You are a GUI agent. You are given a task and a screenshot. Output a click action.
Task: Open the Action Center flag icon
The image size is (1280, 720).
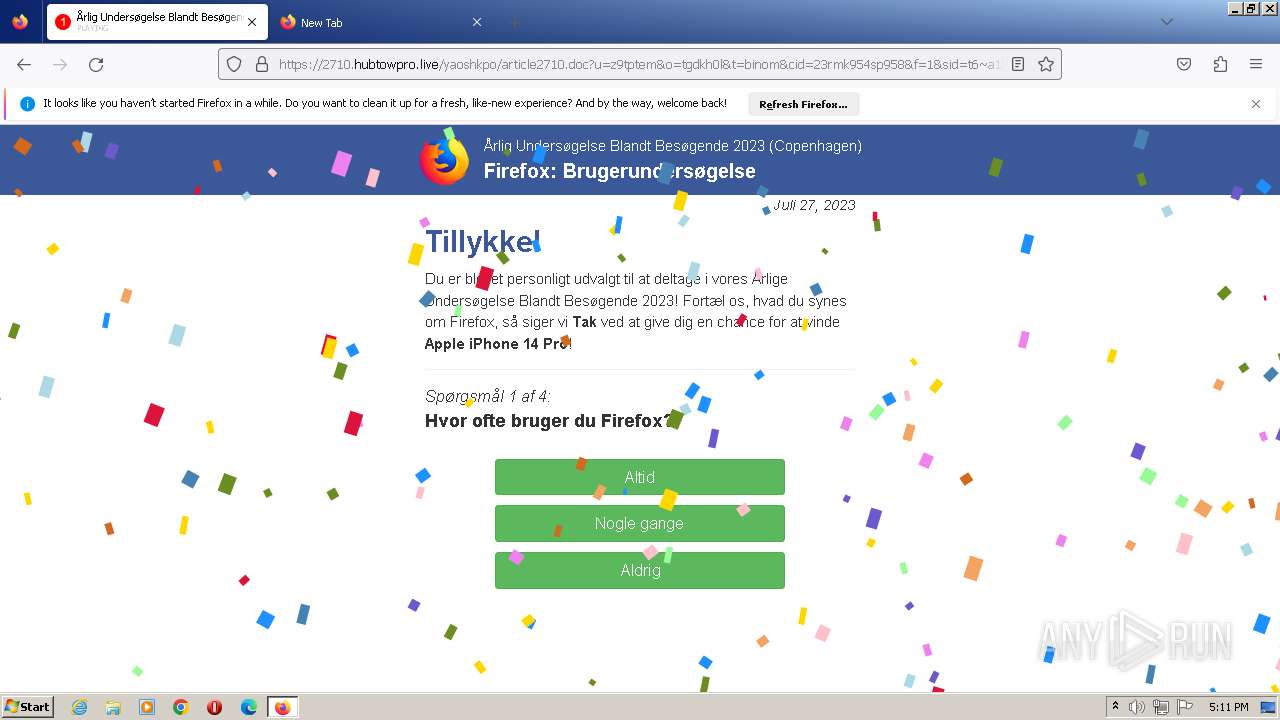tap(1183, 707)
